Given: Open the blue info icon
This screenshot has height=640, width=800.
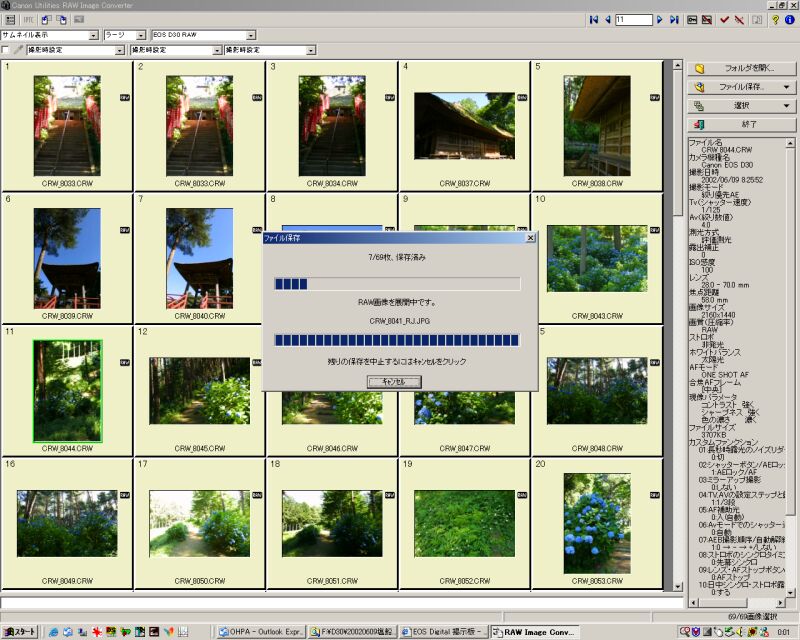Looking at the screenshot, I should (790, 19).
